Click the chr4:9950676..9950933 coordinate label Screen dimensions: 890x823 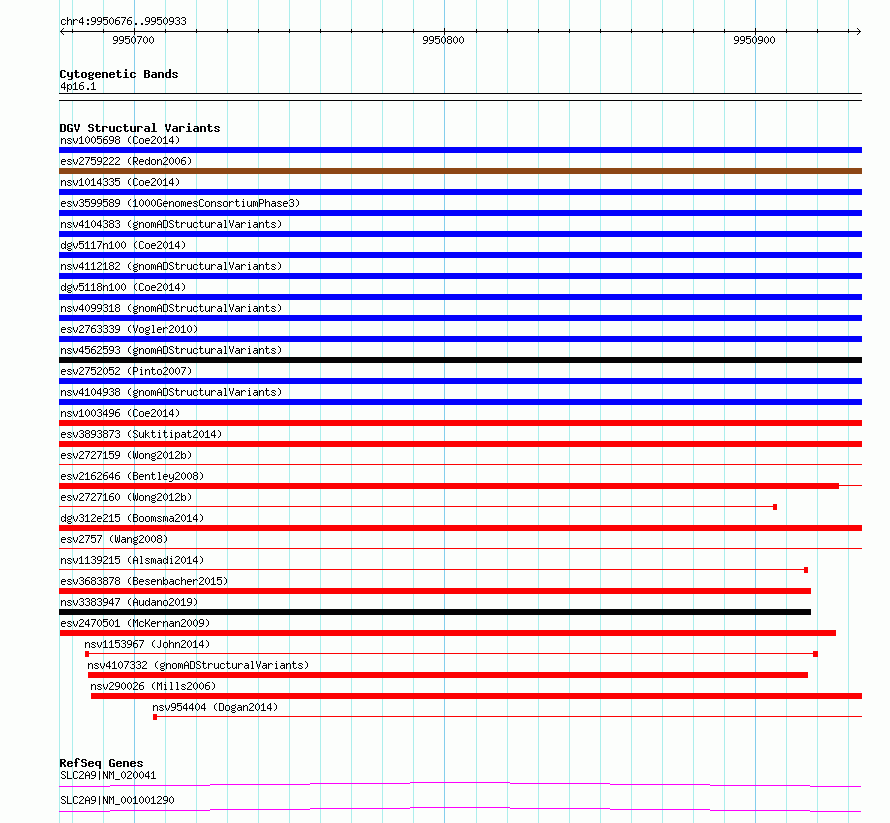pyautogui.click(x=123, y=21)
